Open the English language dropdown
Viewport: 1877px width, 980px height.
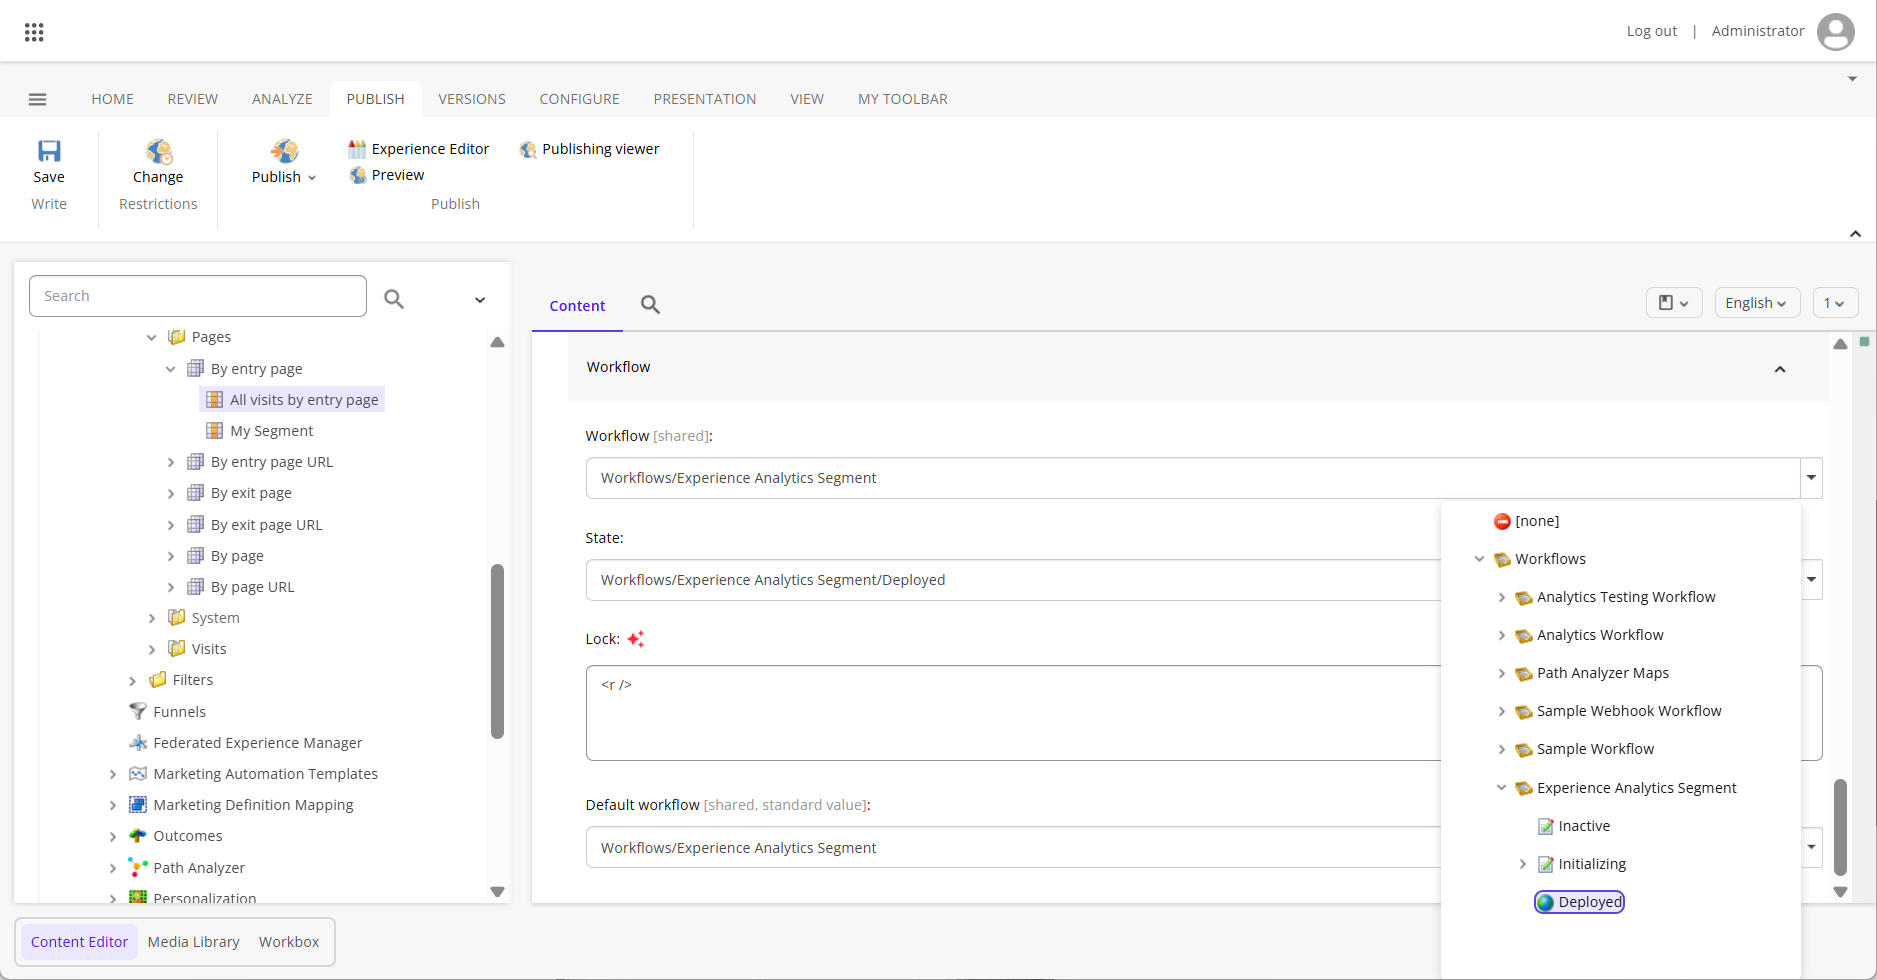pos(1757,303)
